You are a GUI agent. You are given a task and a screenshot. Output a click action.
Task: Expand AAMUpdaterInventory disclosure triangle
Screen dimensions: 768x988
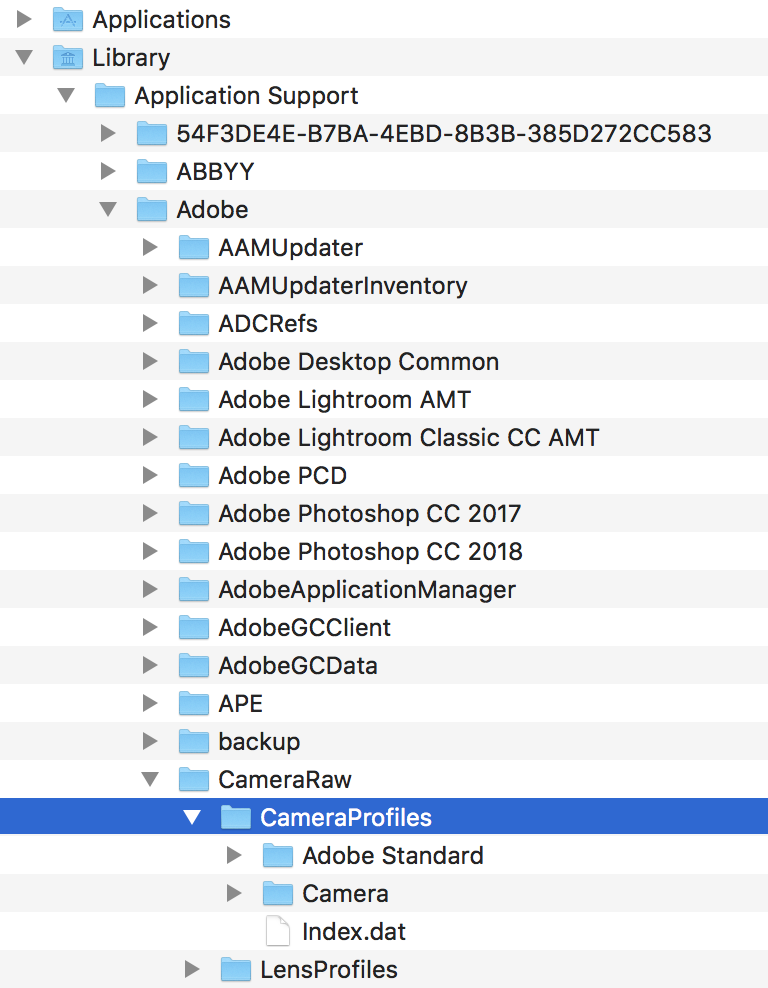[x=150, y=285]
